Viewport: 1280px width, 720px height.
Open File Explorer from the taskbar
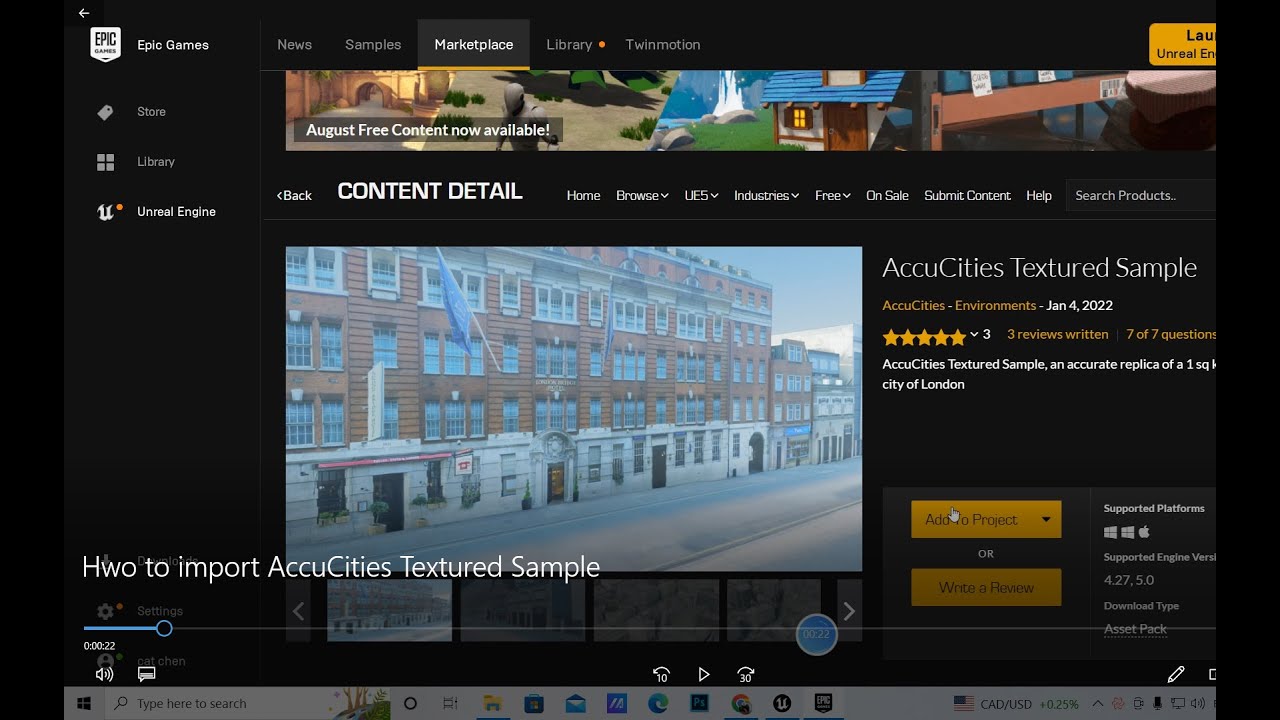point(492,704)
